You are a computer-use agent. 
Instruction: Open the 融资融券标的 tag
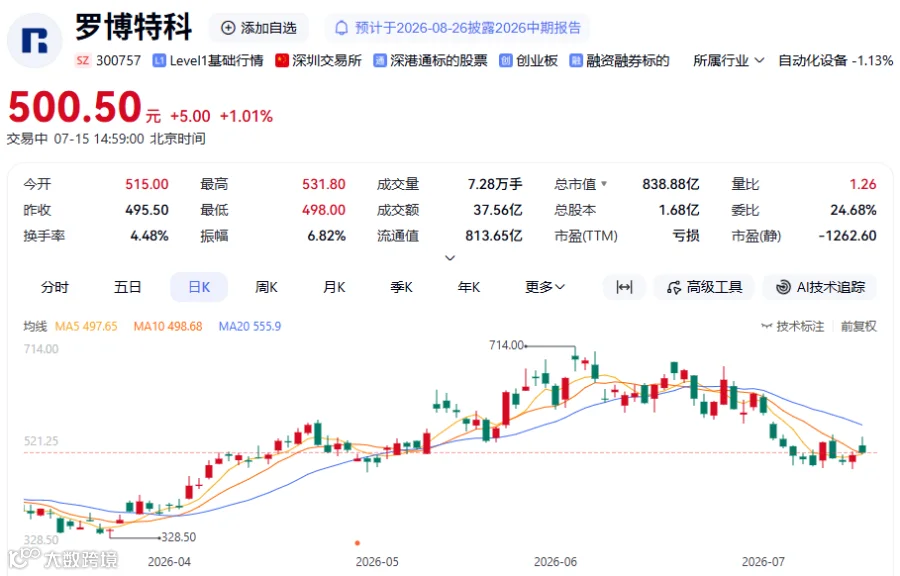619,60
